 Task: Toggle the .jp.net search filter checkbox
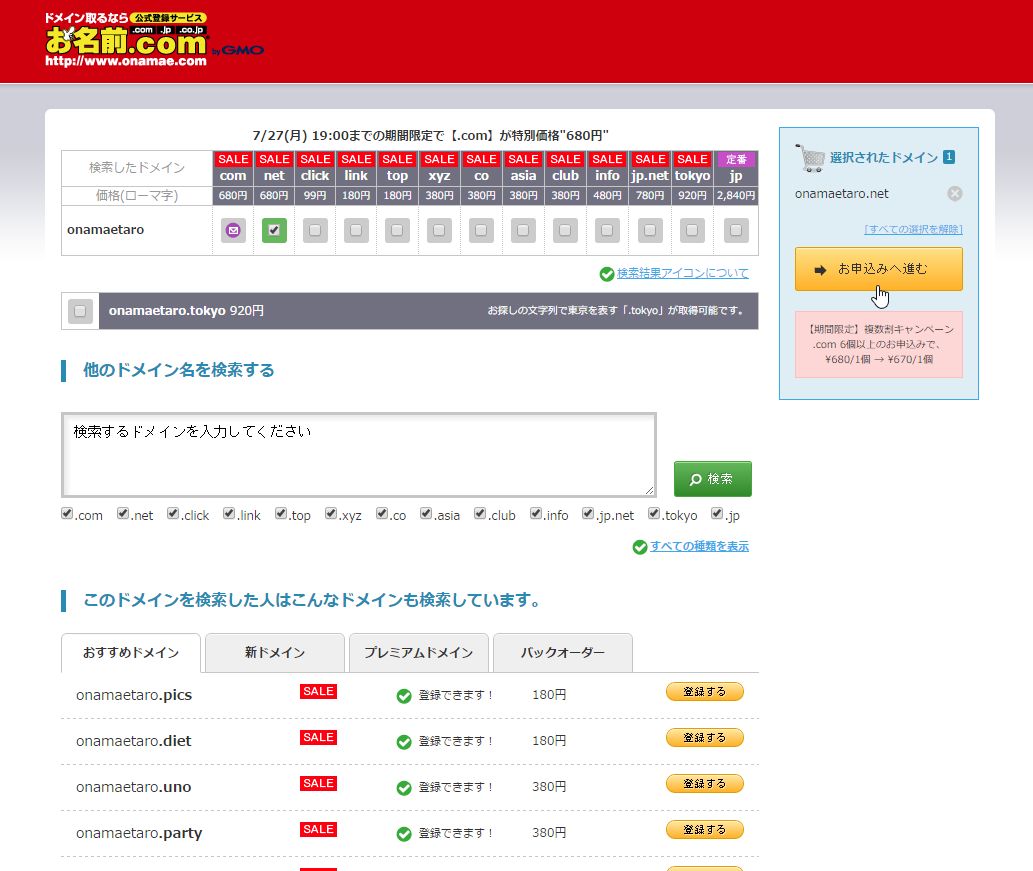pos(588,513)
